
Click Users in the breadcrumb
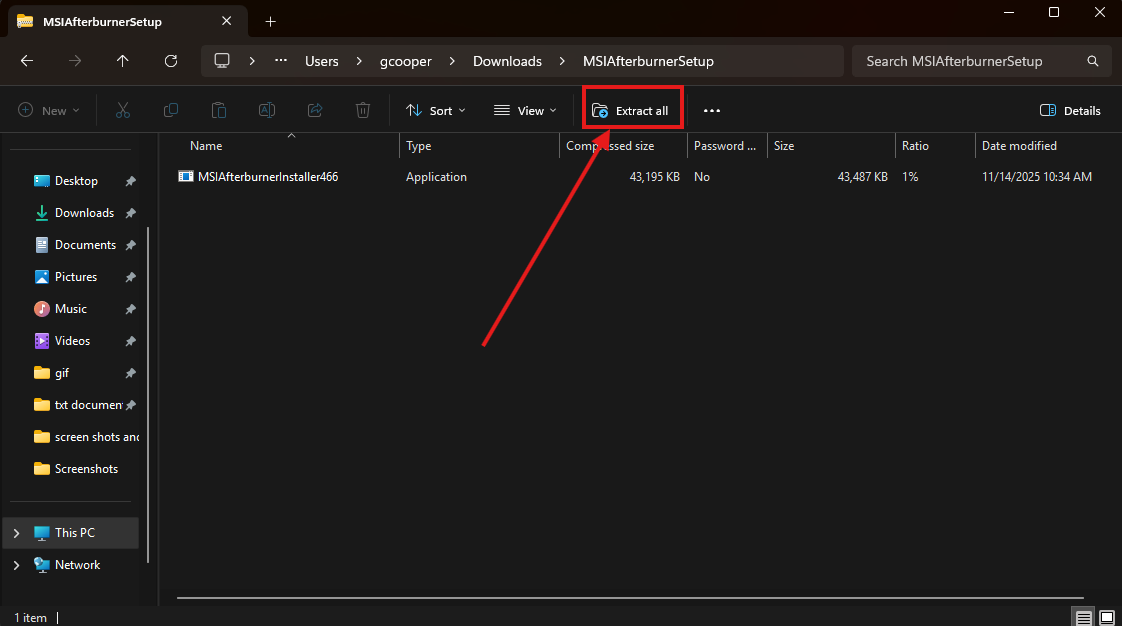coord(322,61)
